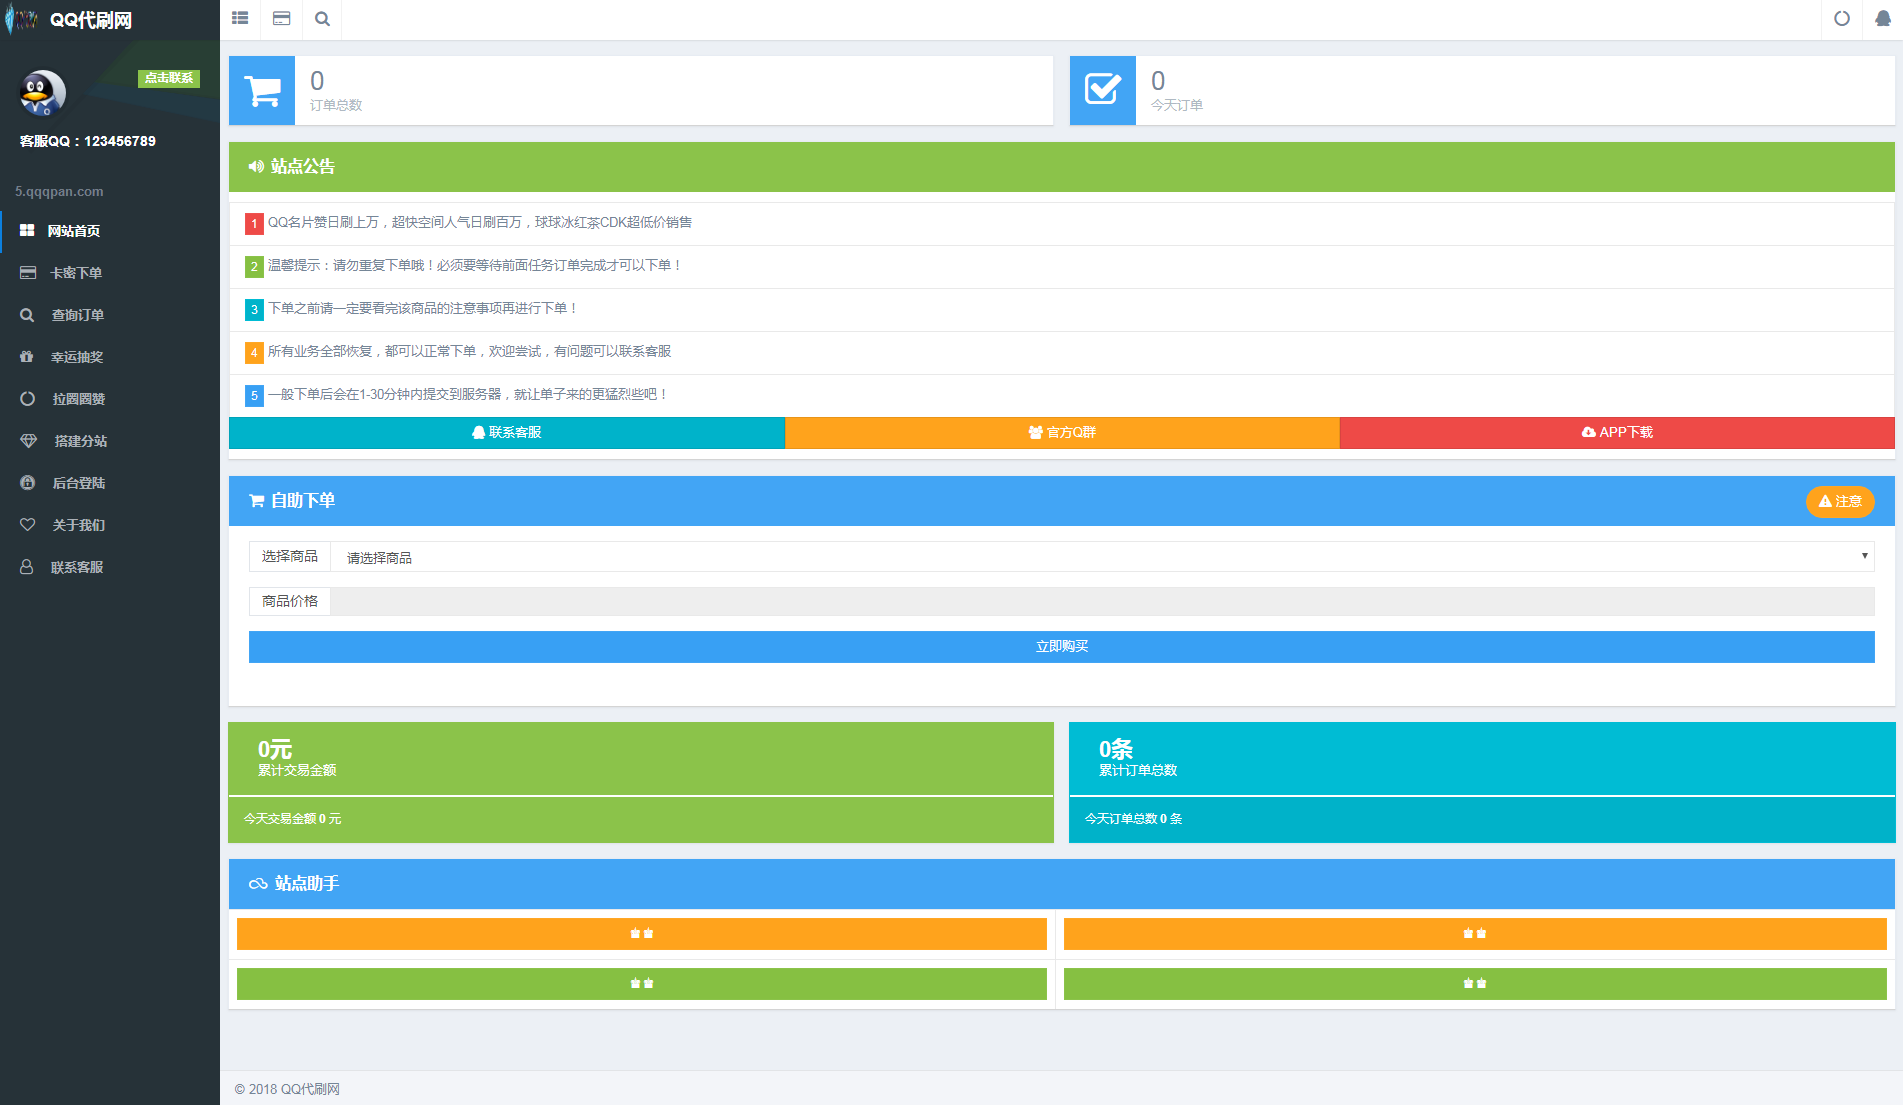Viewport: 1903px width, 1105px height.
Task: Open 卡密下单 in the sidebar menu
Action: pos(76,273)
